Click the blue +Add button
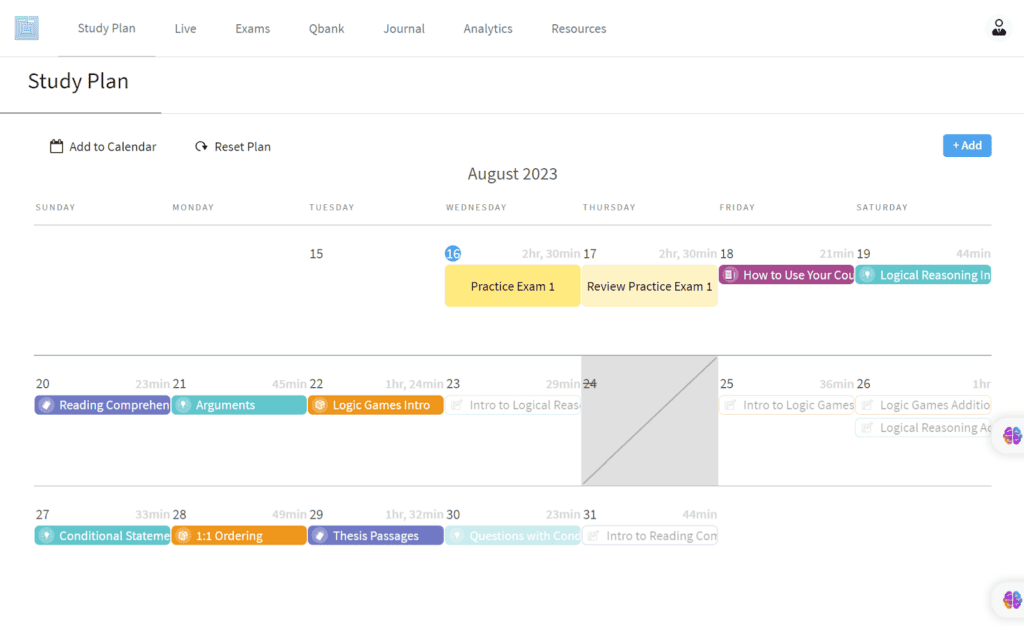 [x=966, y=145]
